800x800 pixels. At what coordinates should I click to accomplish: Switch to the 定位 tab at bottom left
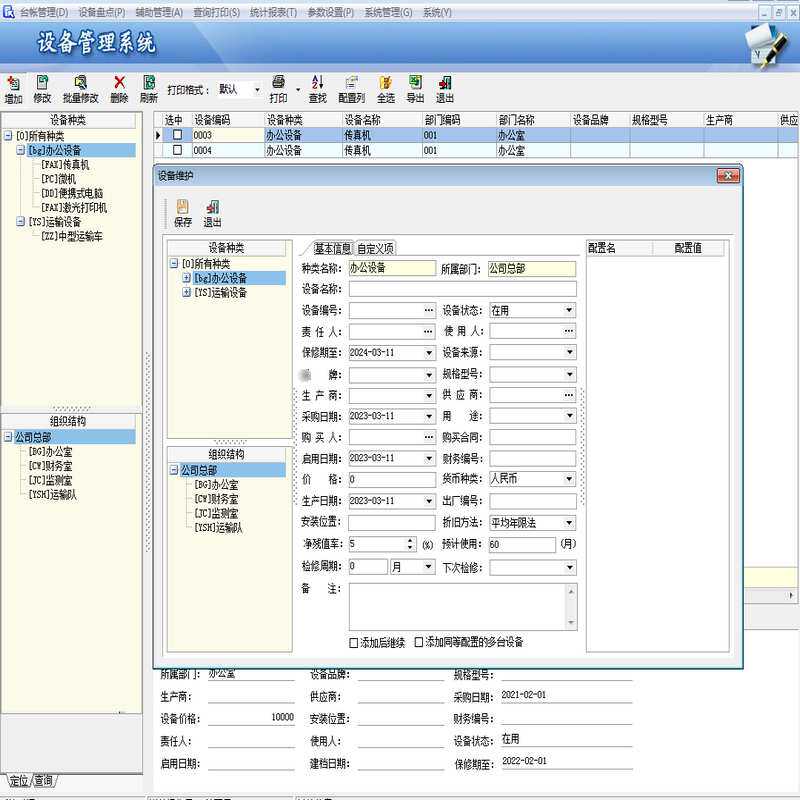(19, 781)
